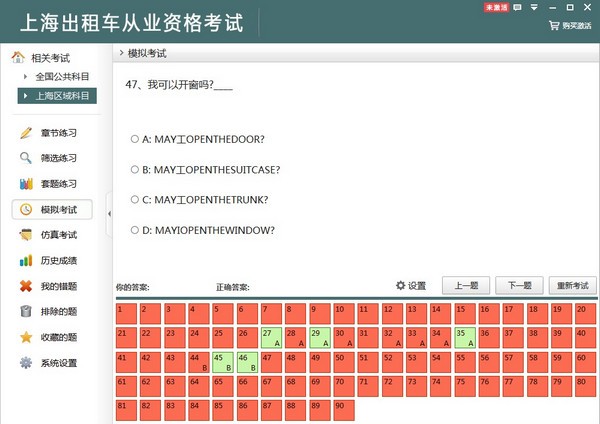Select answer D MAYIOPENTHEWINDOW
This screenshot has height=424, width=600.
pos(135,230)
